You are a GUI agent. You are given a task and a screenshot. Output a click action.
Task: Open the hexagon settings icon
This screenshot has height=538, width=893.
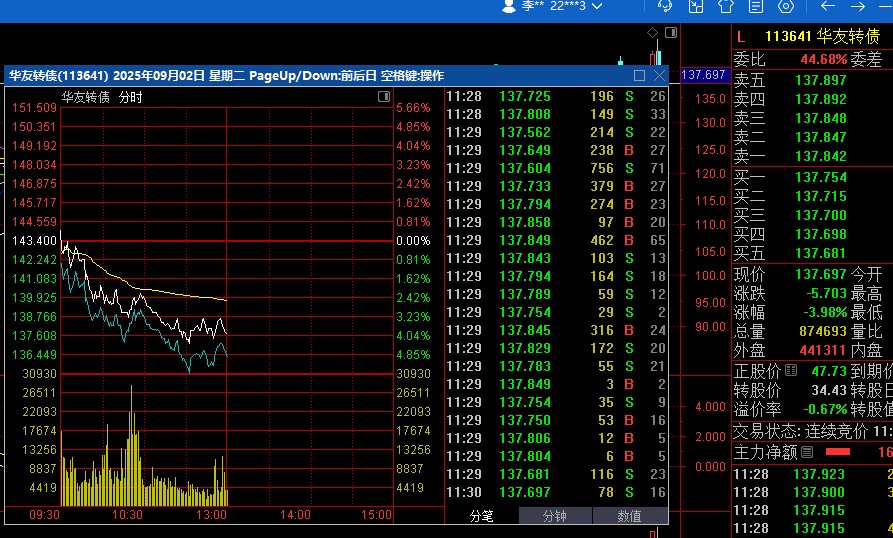(786, 6)
